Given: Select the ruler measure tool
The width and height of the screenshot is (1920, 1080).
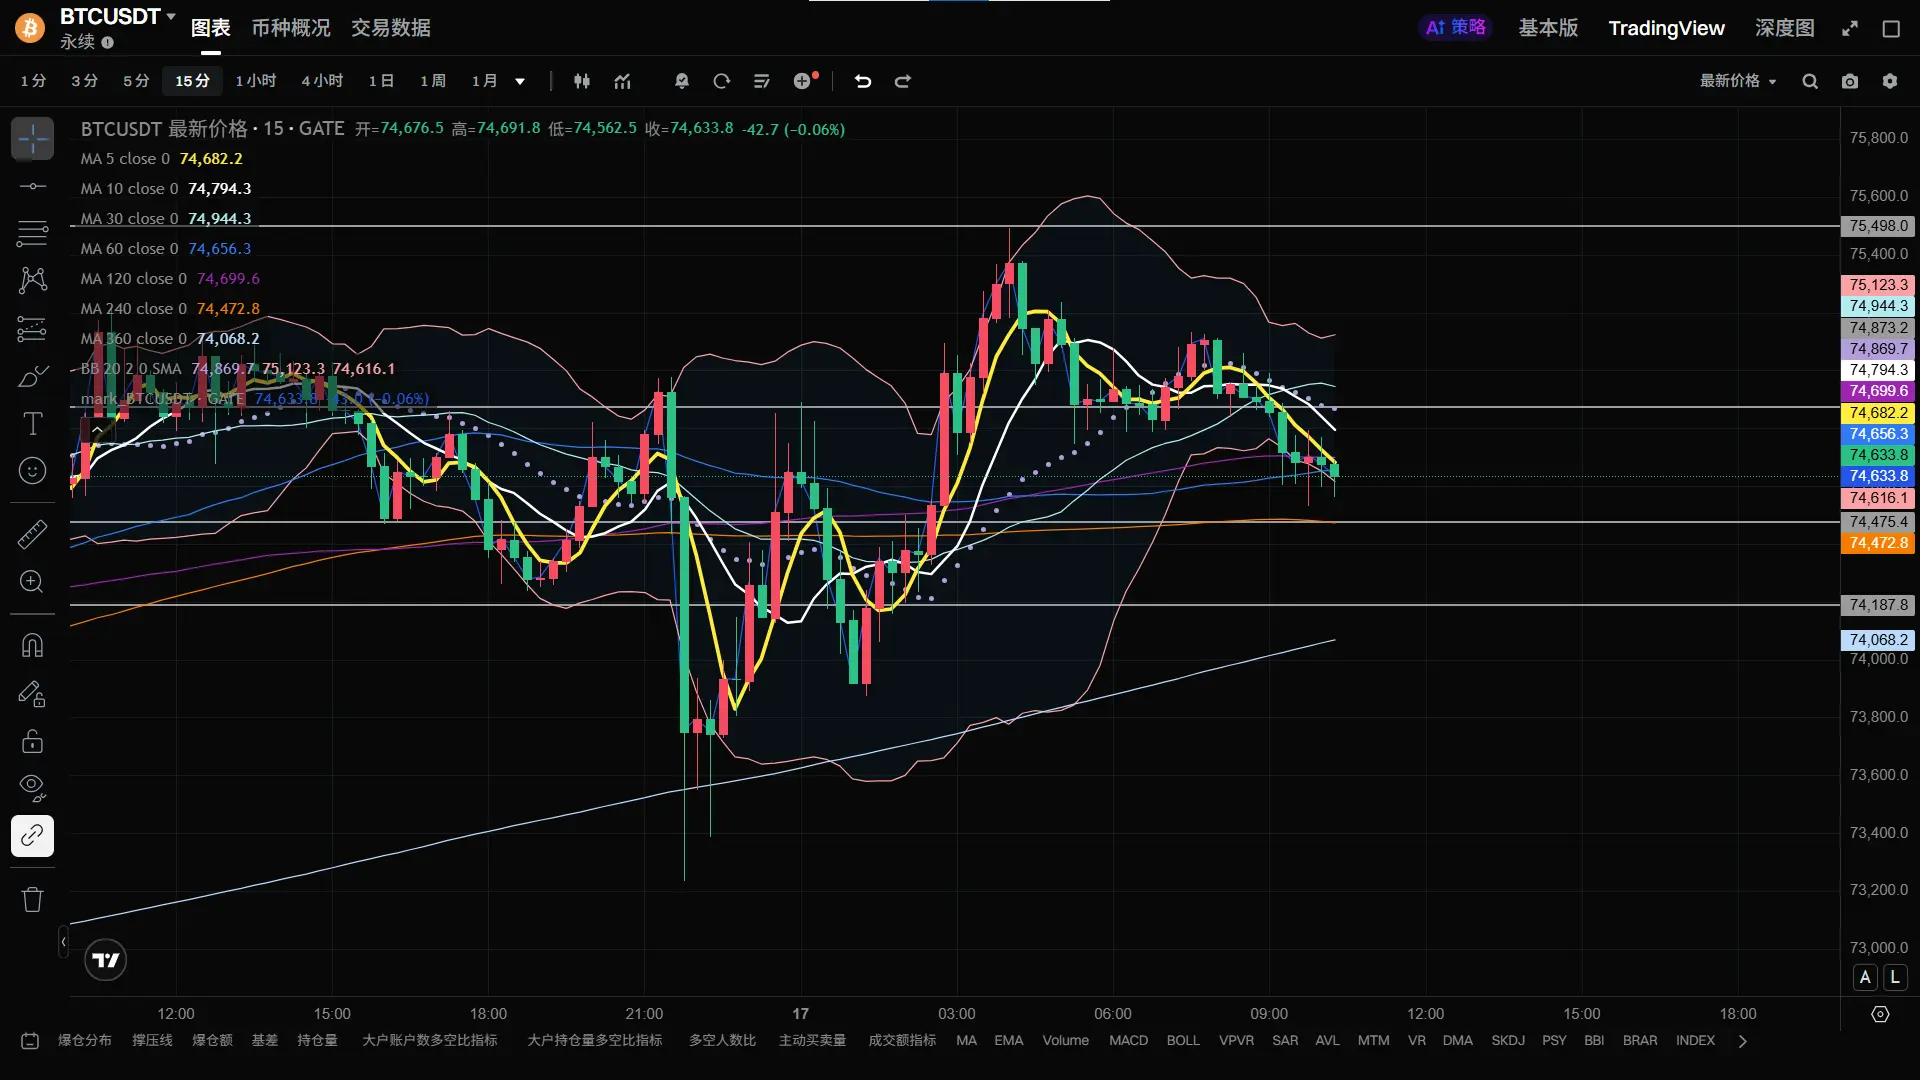Looking at the screenshot, I should click(x=32, y=534).
